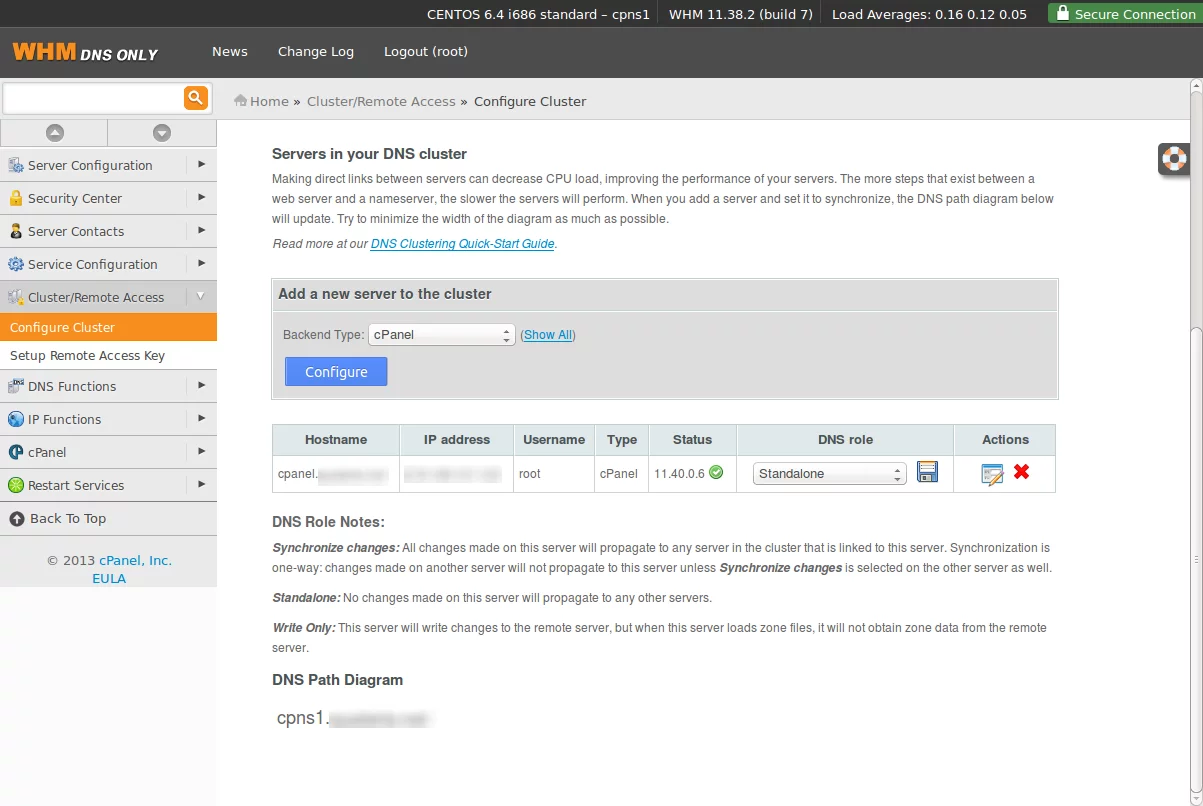Viewport: 1203px width, 806px height.
Task: Open the cPanel, Inc. link
Action: pyautogui.click(x=135, y=561)
